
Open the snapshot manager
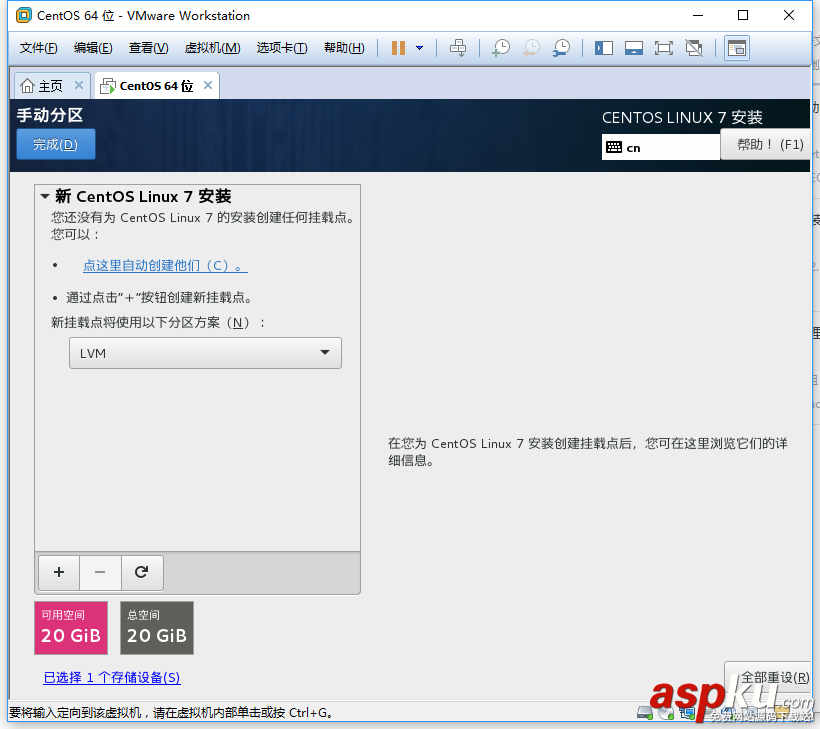(x=562, y=48)
